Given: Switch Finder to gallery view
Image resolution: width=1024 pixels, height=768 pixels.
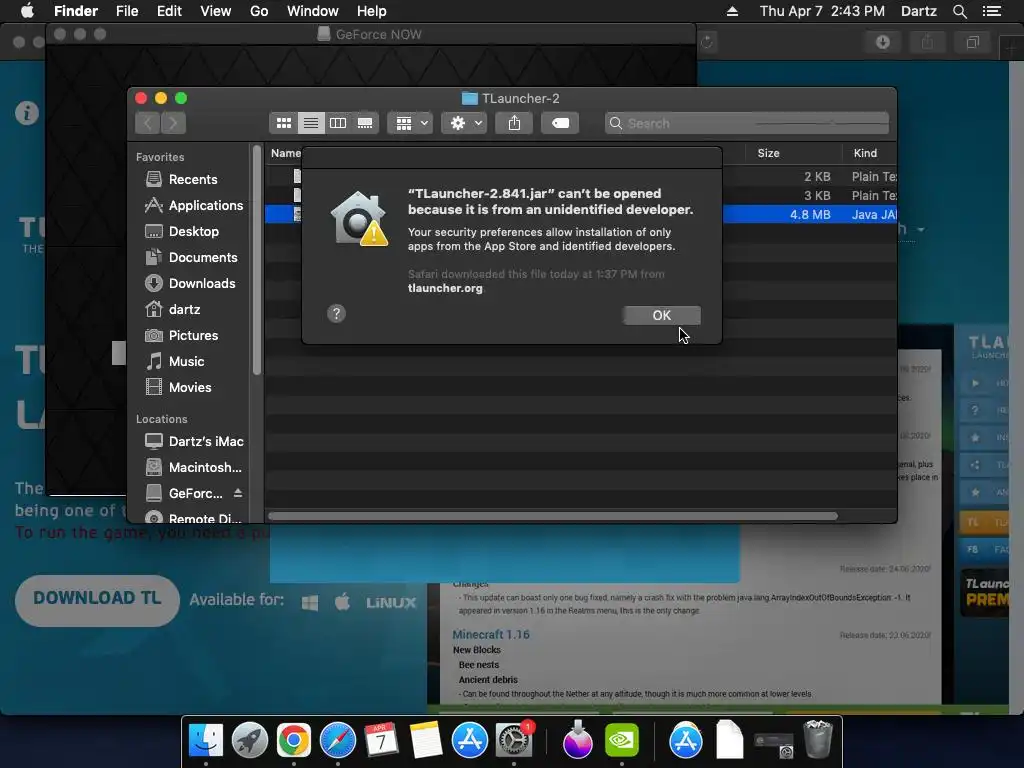Looking at the screenshot, I should 365,123.
